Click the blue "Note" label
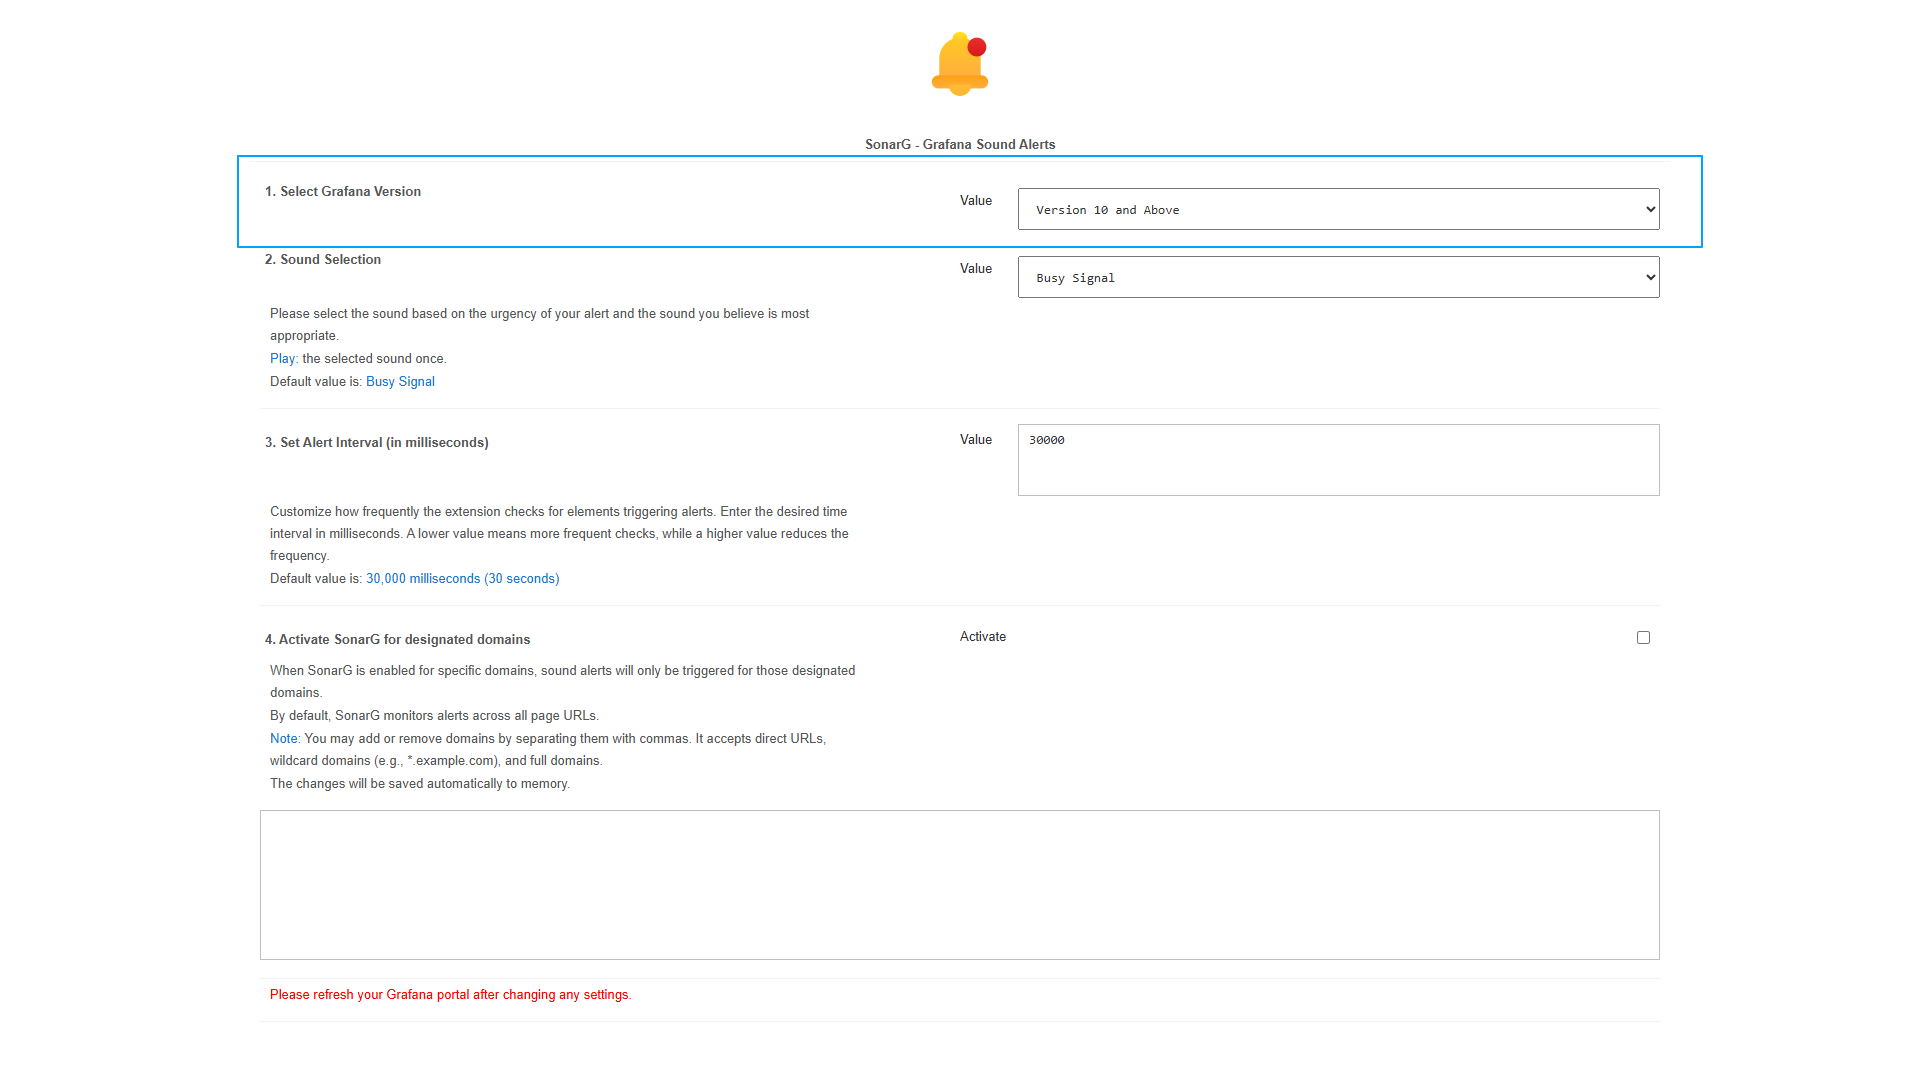This screenshot has height=1065, width=1920. point(283,739)
